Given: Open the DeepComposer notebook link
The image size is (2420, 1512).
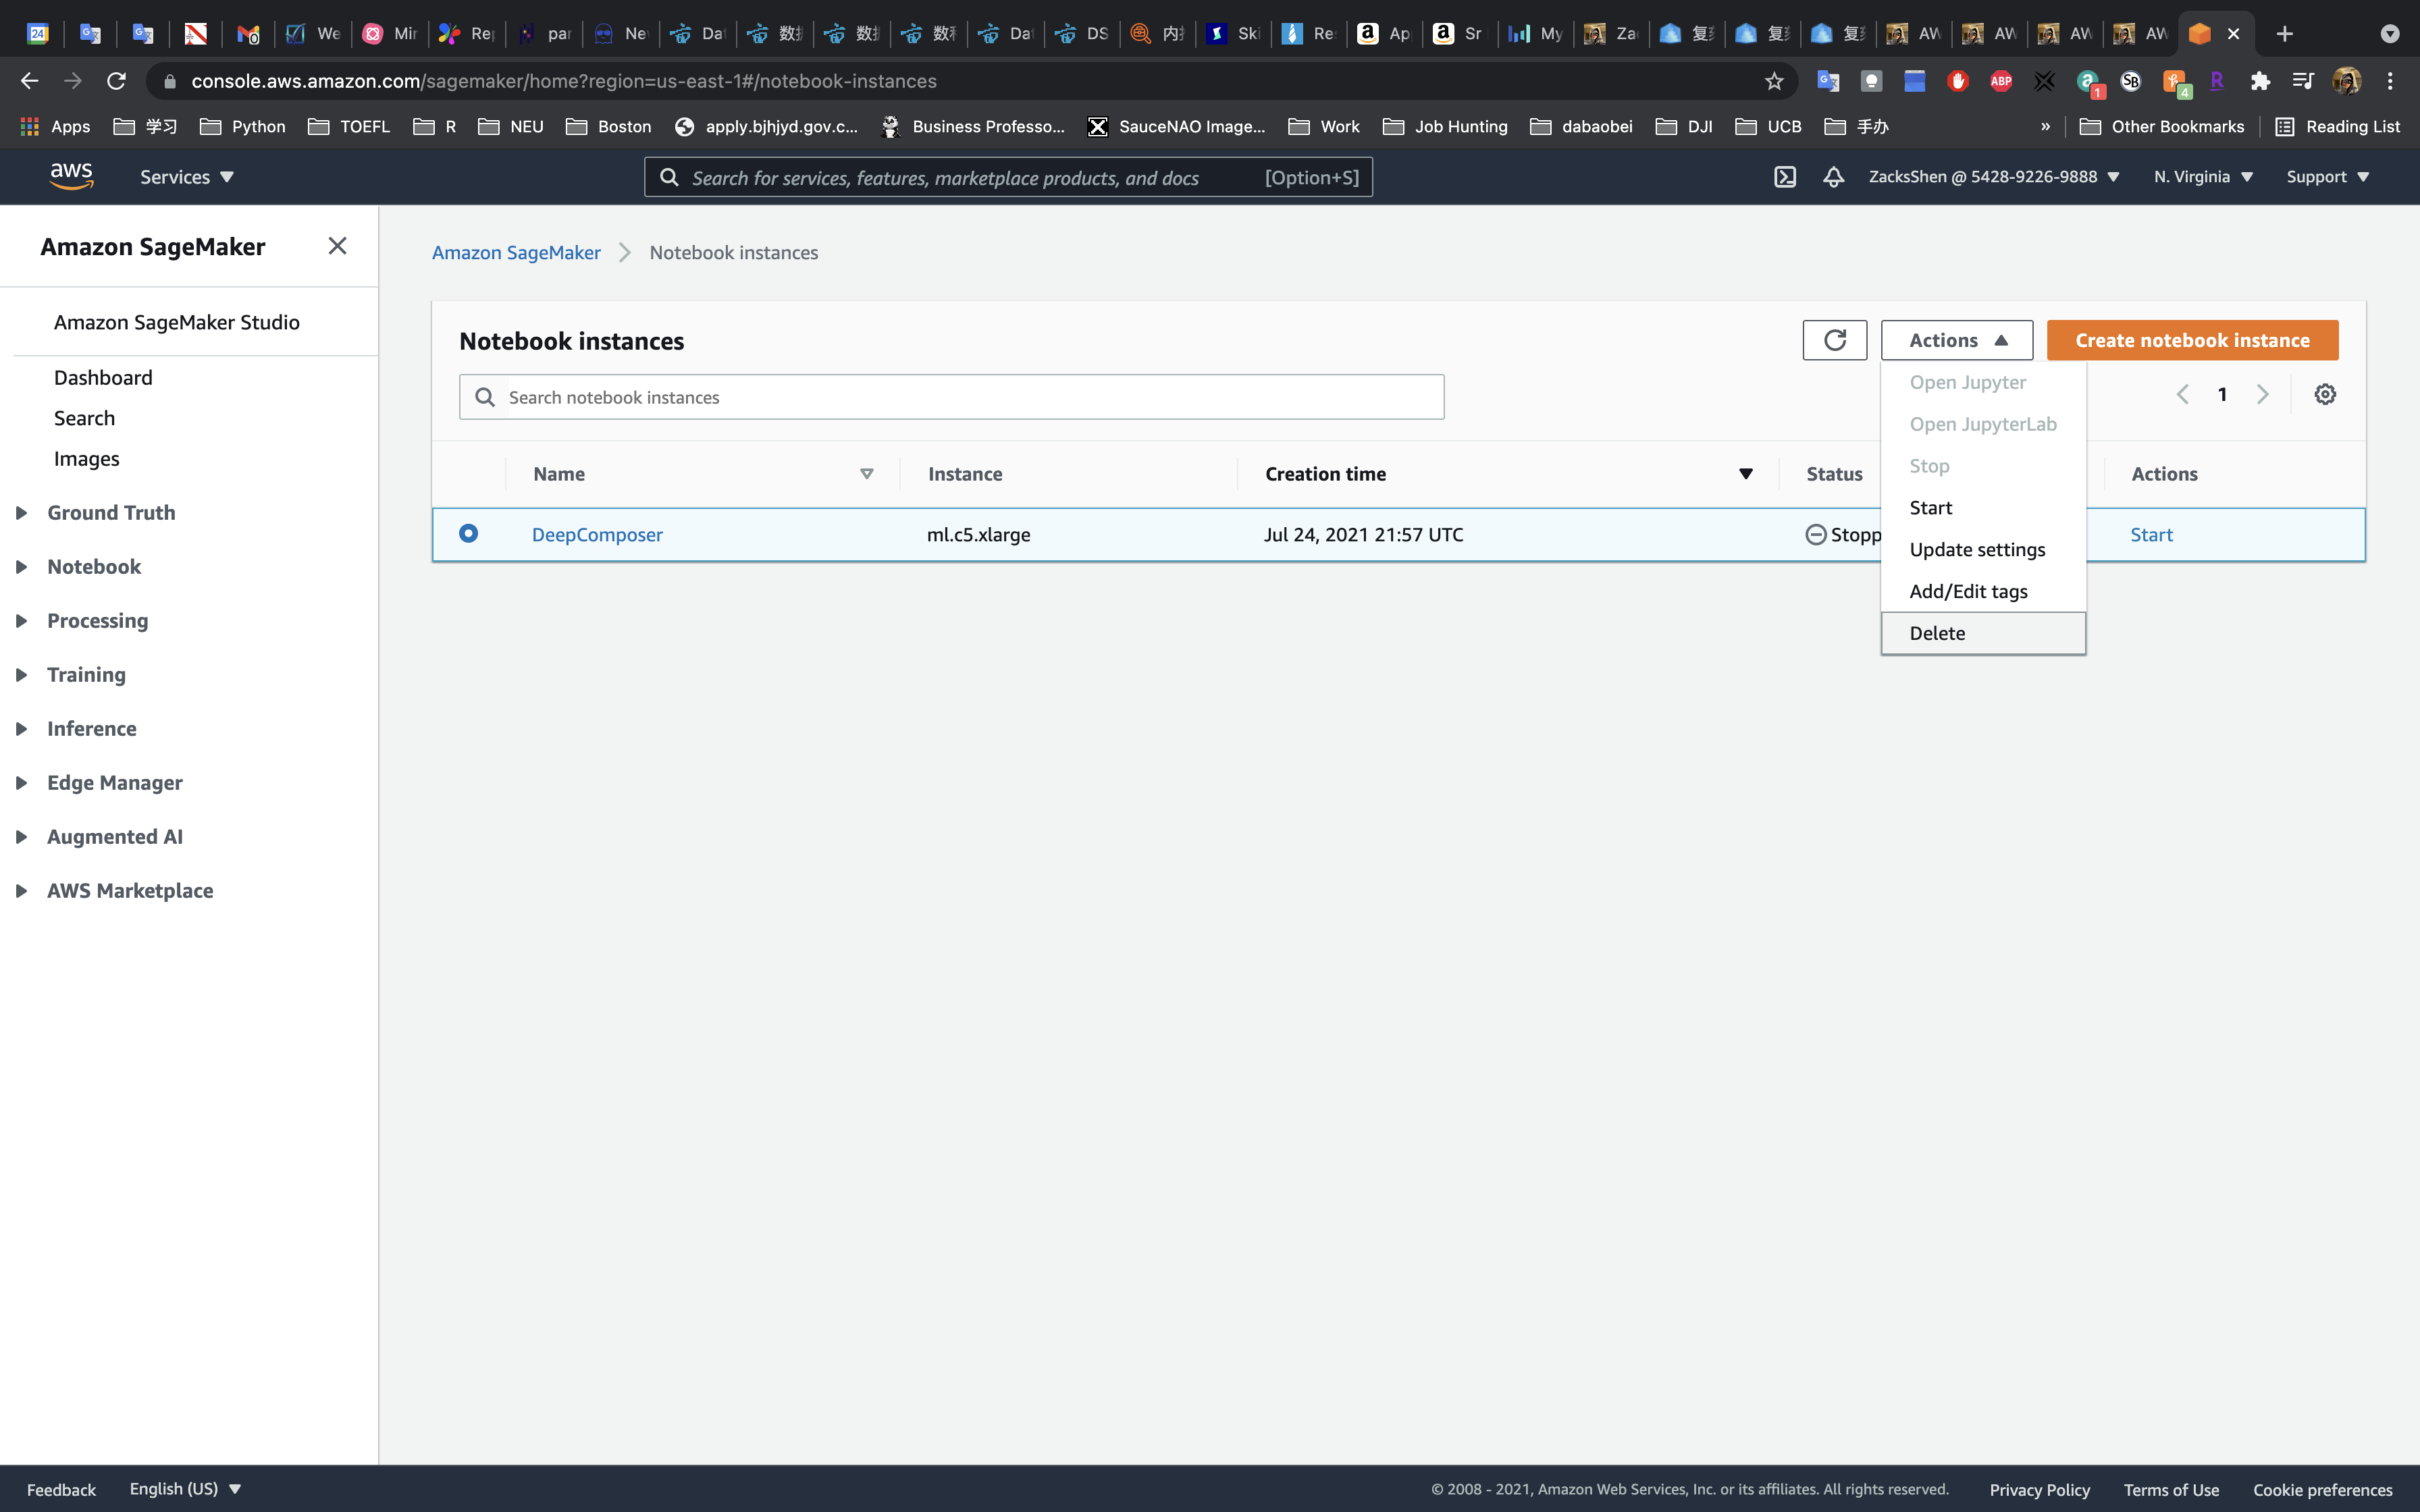Looking at the screenshot, I should [x=597, y=535].
